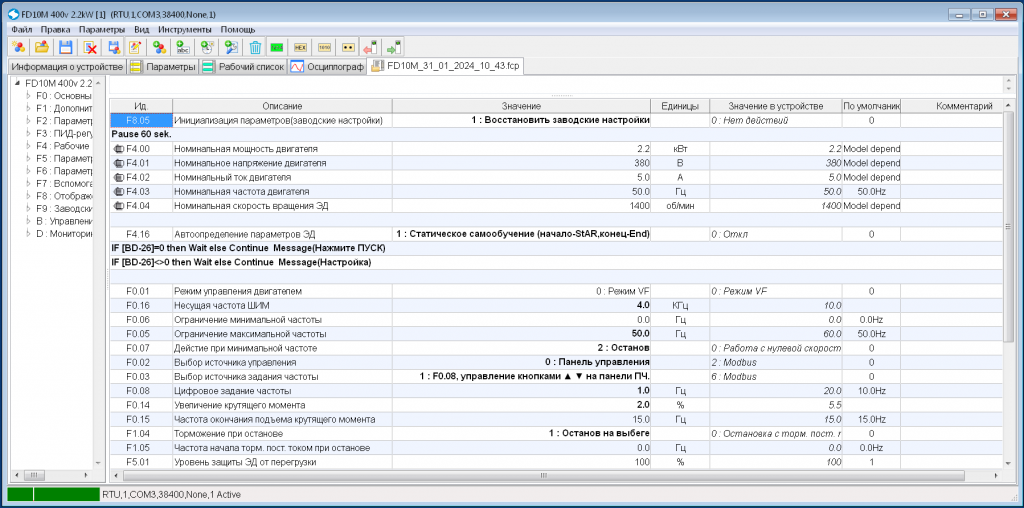Viewport: 1024px width, 508px height.
Task: Open the Файл menu
Action: pos(22,29)
